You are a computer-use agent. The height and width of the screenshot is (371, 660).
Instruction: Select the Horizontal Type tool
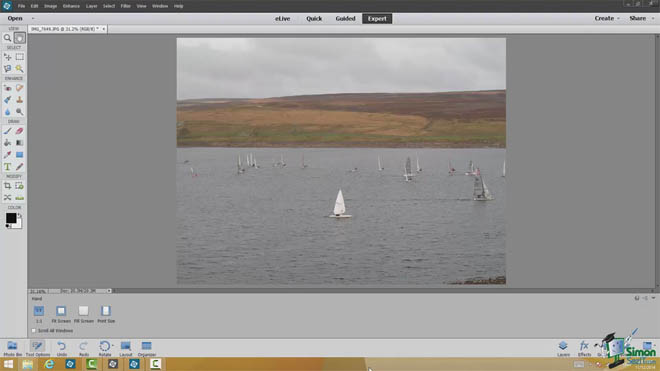coord(8,167)
